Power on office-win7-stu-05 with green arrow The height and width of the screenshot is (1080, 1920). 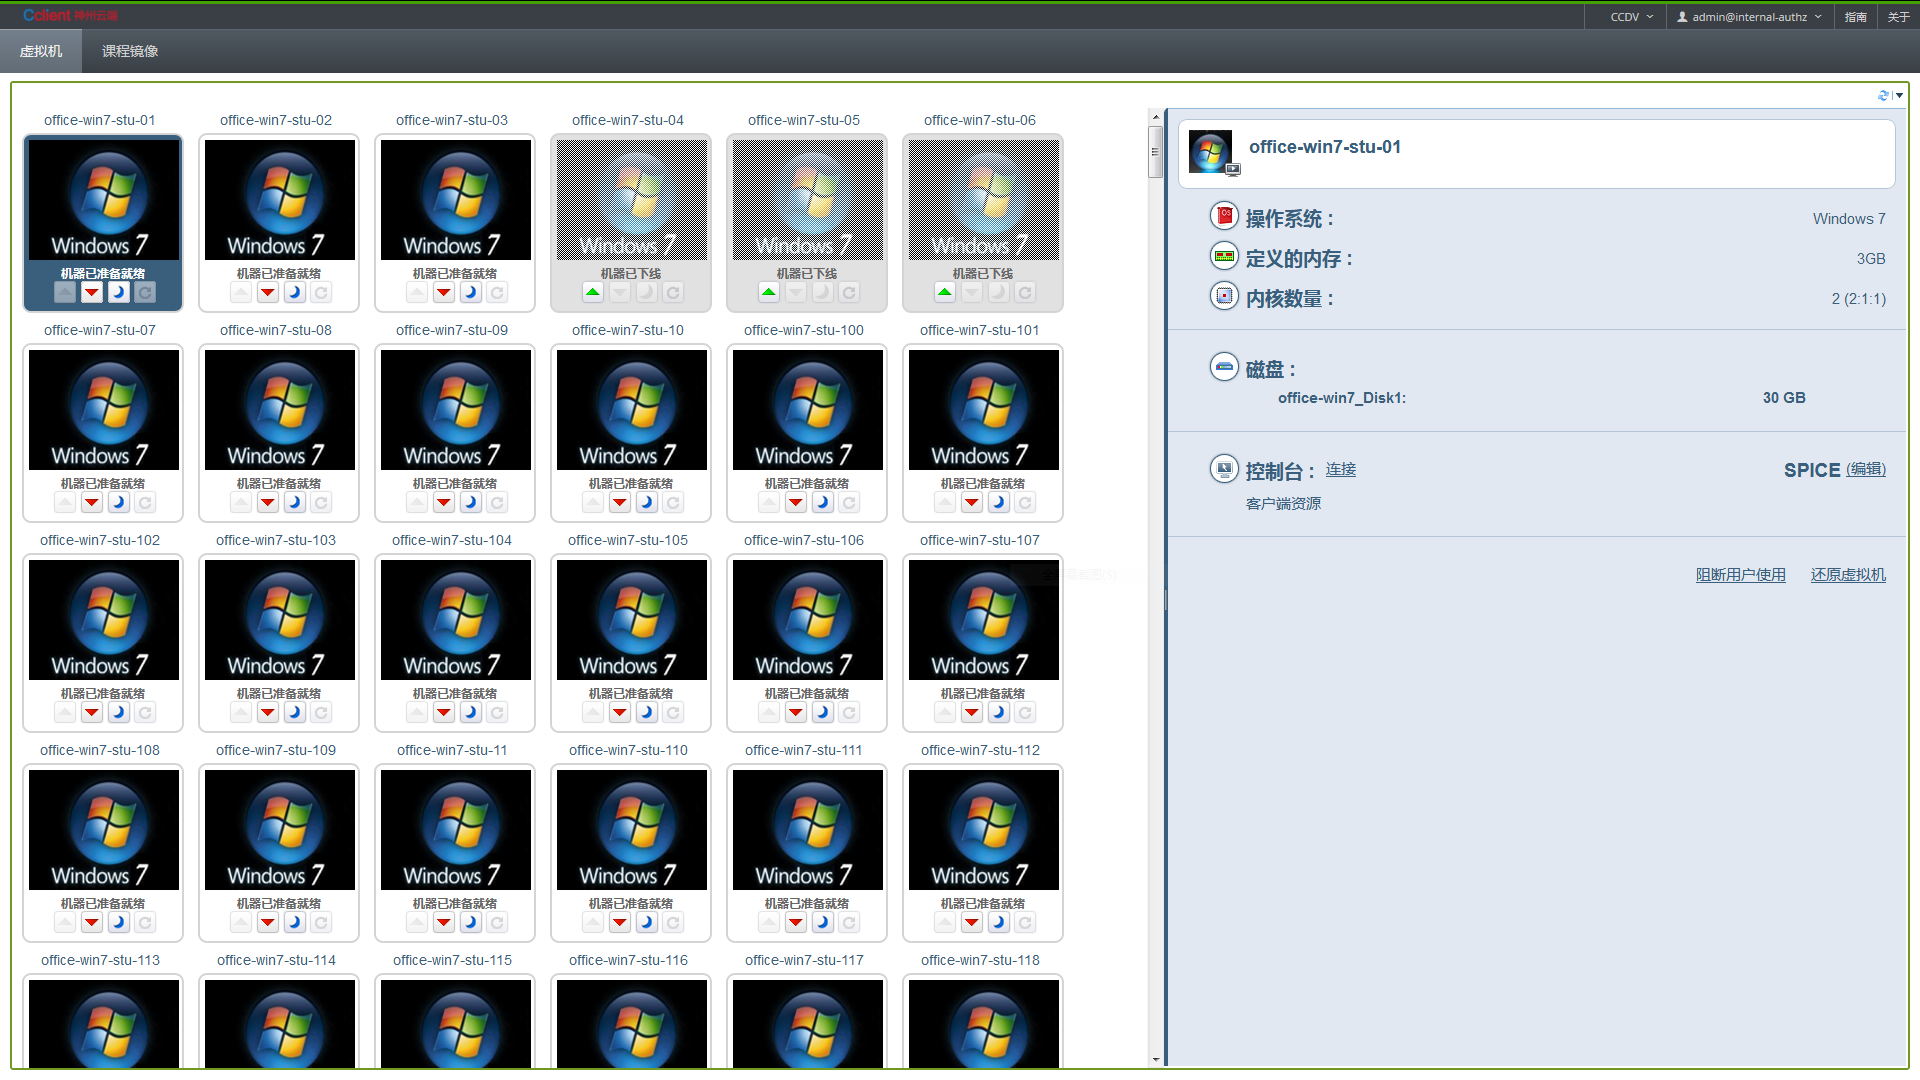[769, 293]
